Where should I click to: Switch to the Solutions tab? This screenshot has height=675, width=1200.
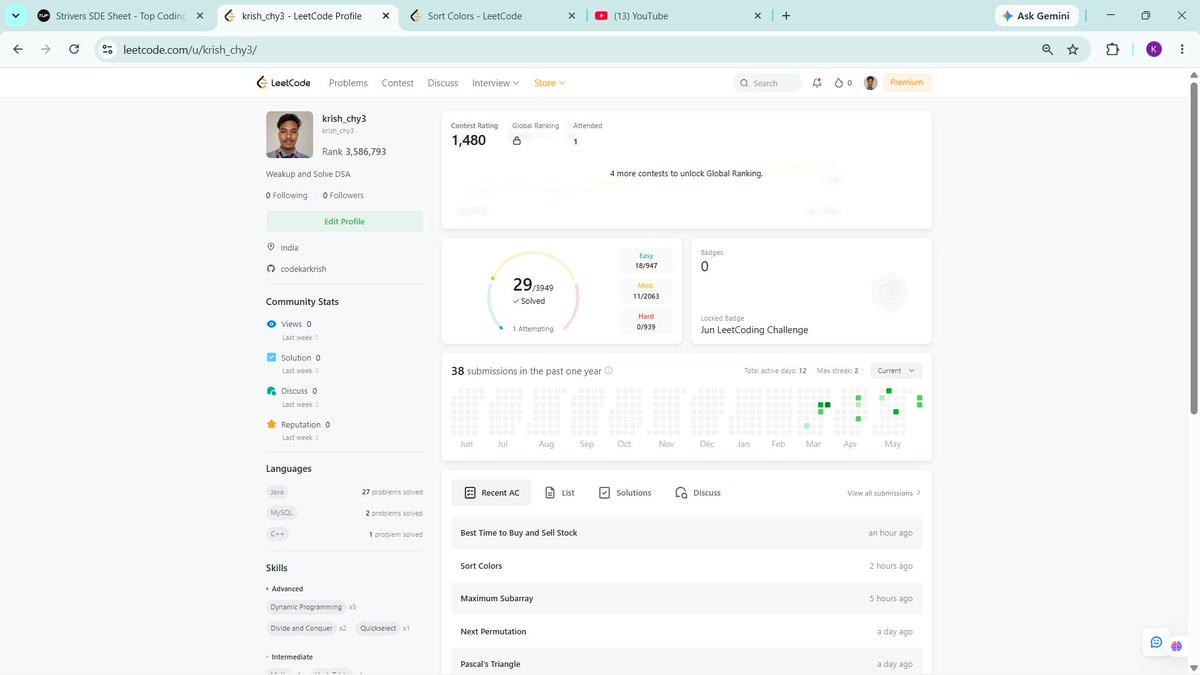(625, 492)
